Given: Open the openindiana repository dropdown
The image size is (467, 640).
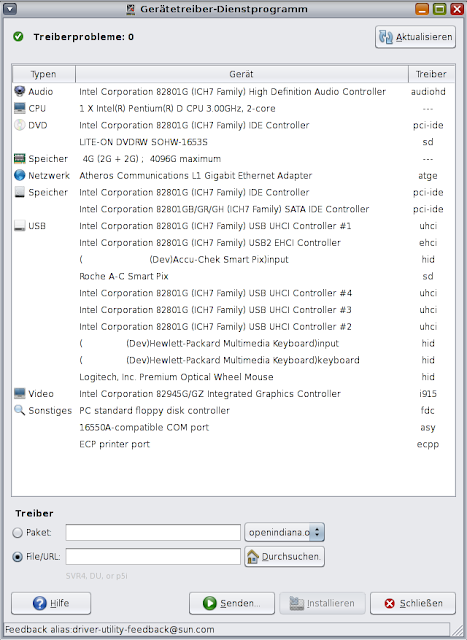Looking at the screenshot, I should pyautogui.click(x=285, y=532).
